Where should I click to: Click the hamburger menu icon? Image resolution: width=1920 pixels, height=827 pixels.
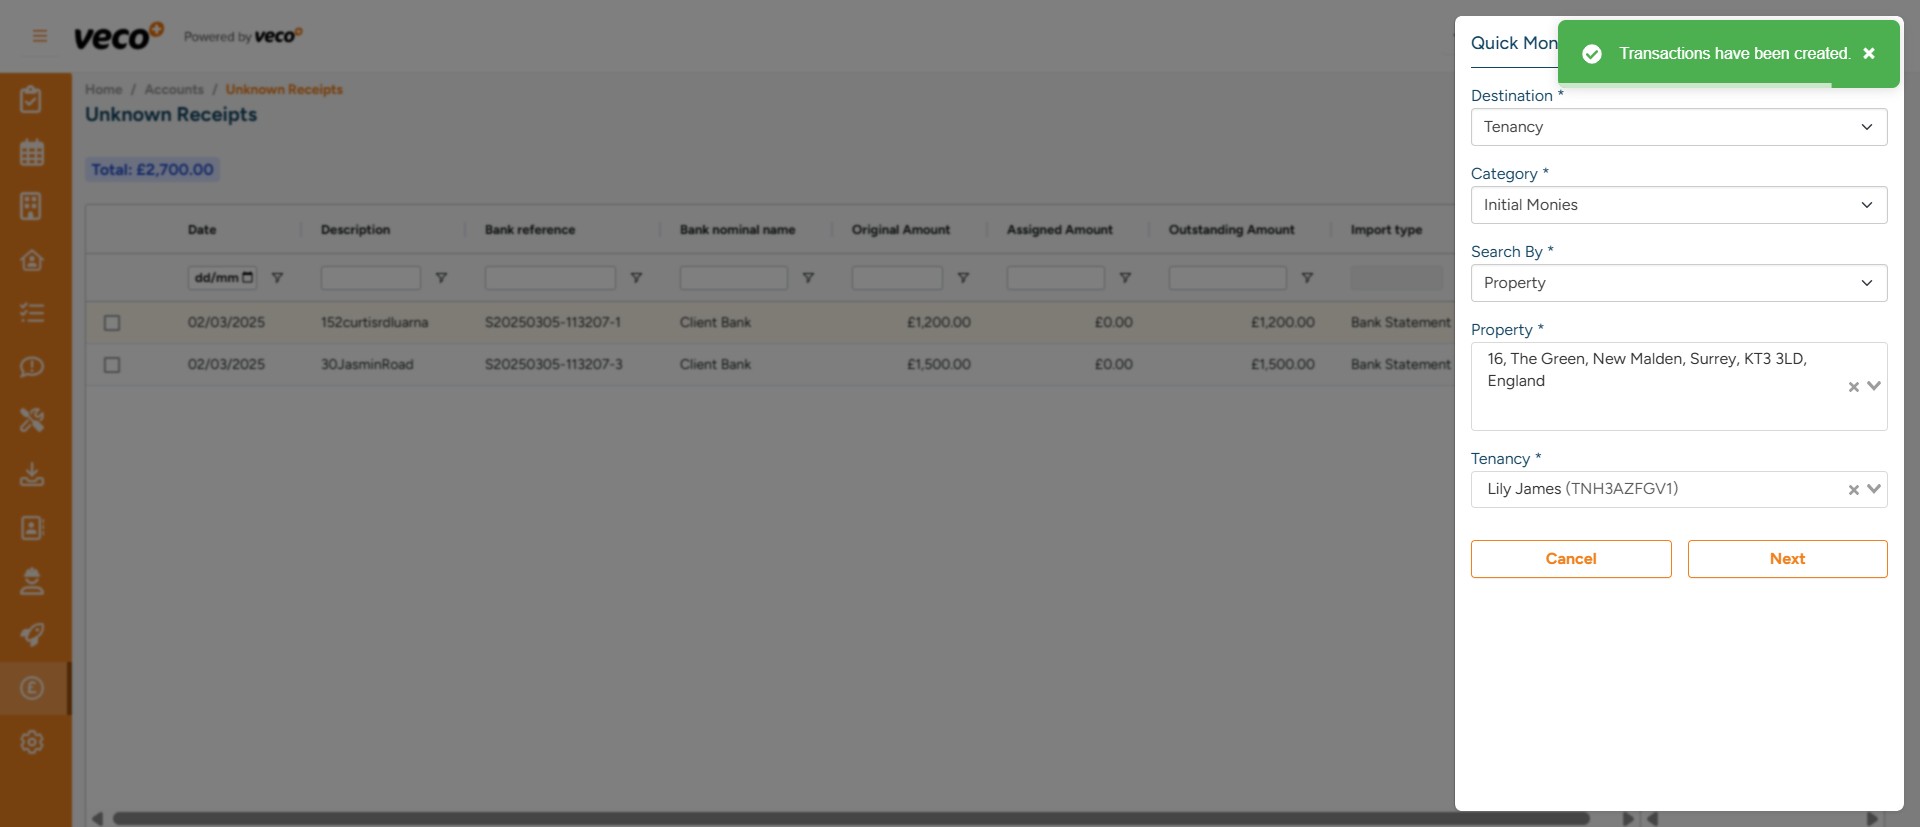(40, 36)
